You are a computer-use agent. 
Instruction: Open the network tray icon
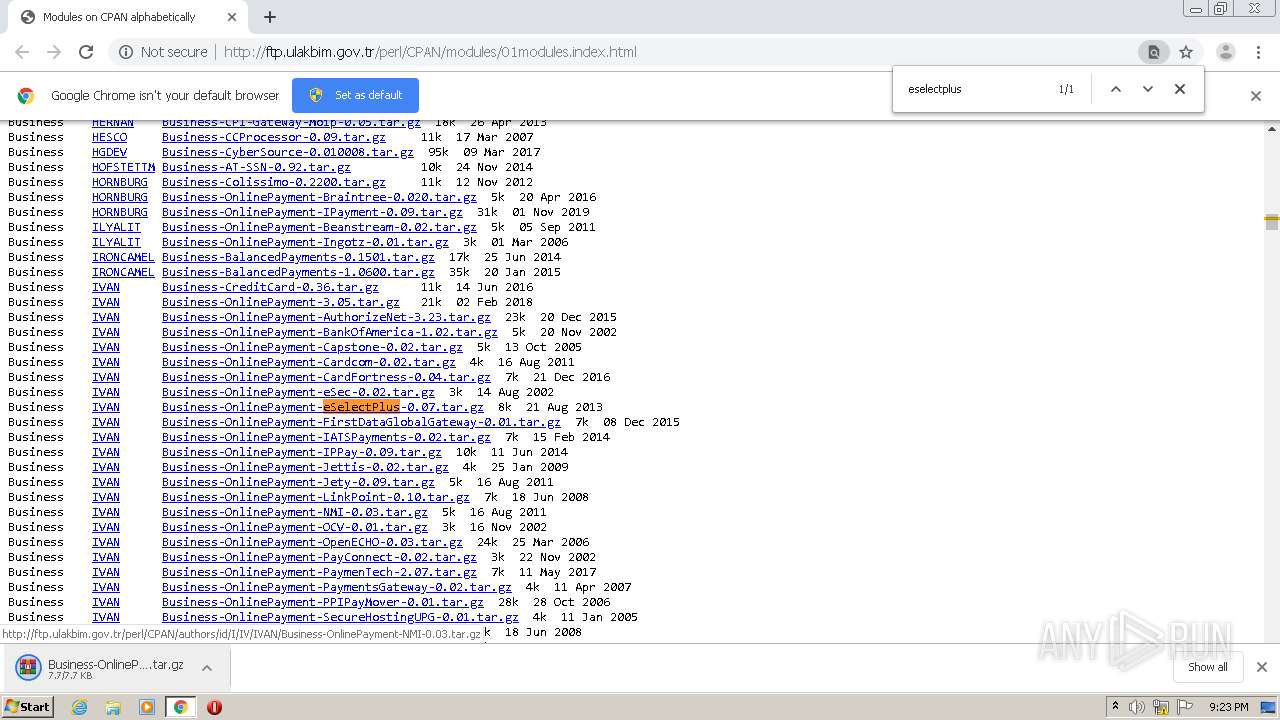point(1163,707)
